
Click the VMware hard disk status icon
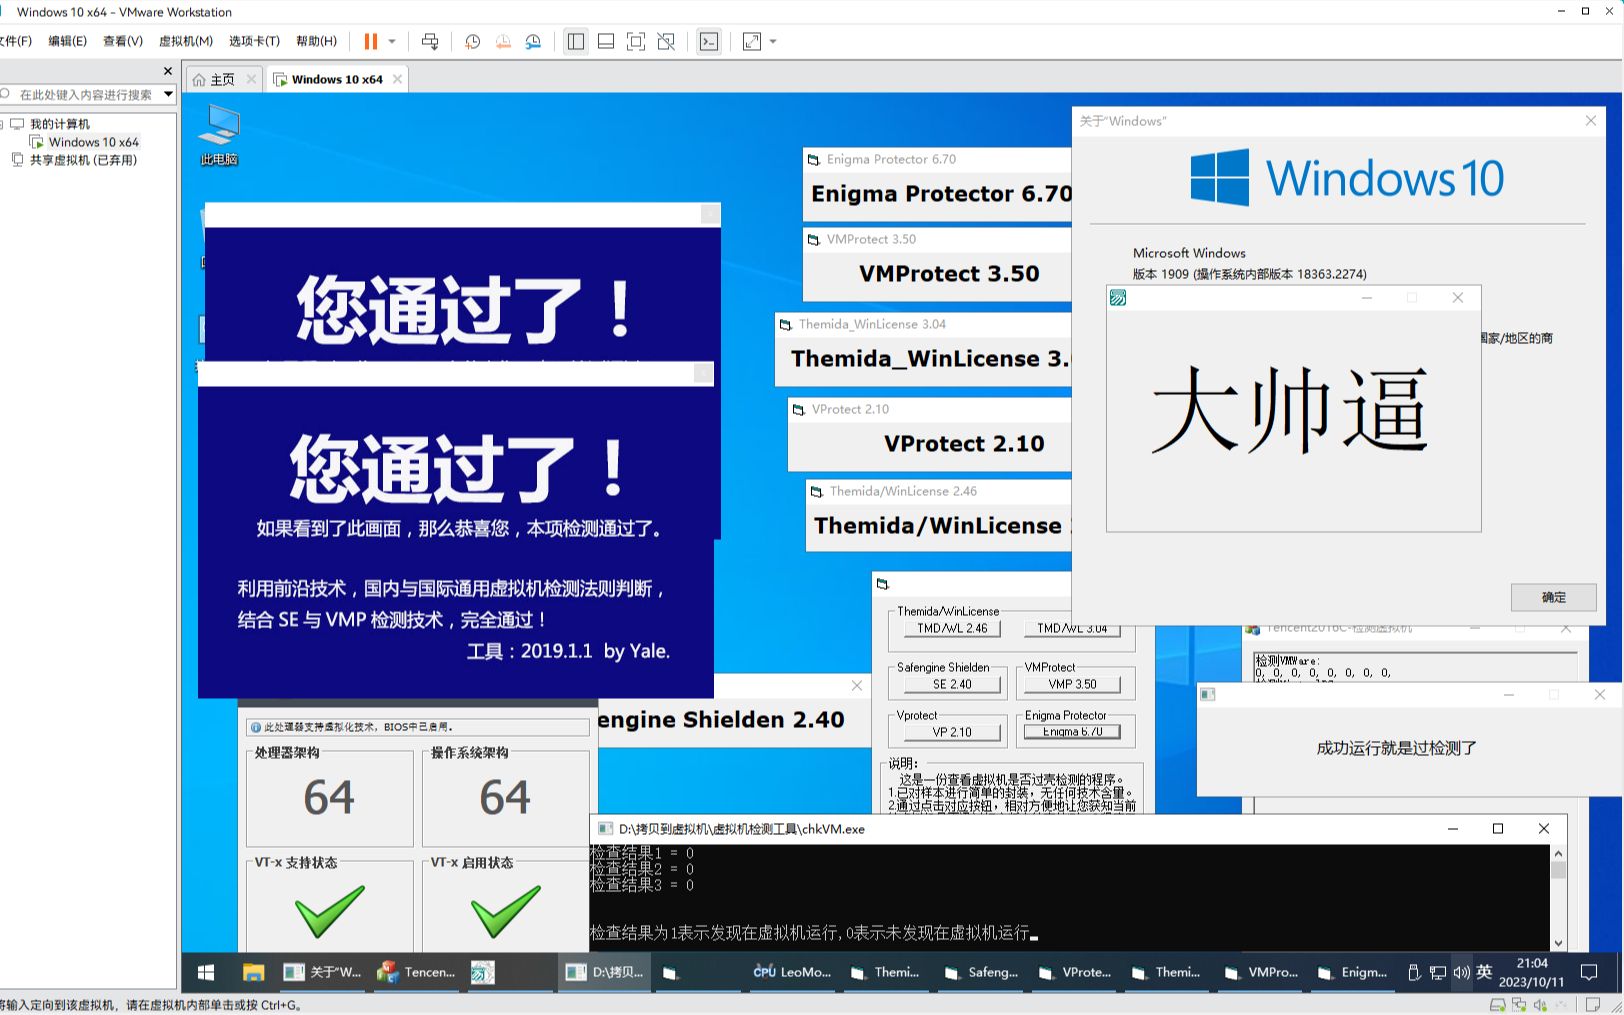pos(1498,1005)
